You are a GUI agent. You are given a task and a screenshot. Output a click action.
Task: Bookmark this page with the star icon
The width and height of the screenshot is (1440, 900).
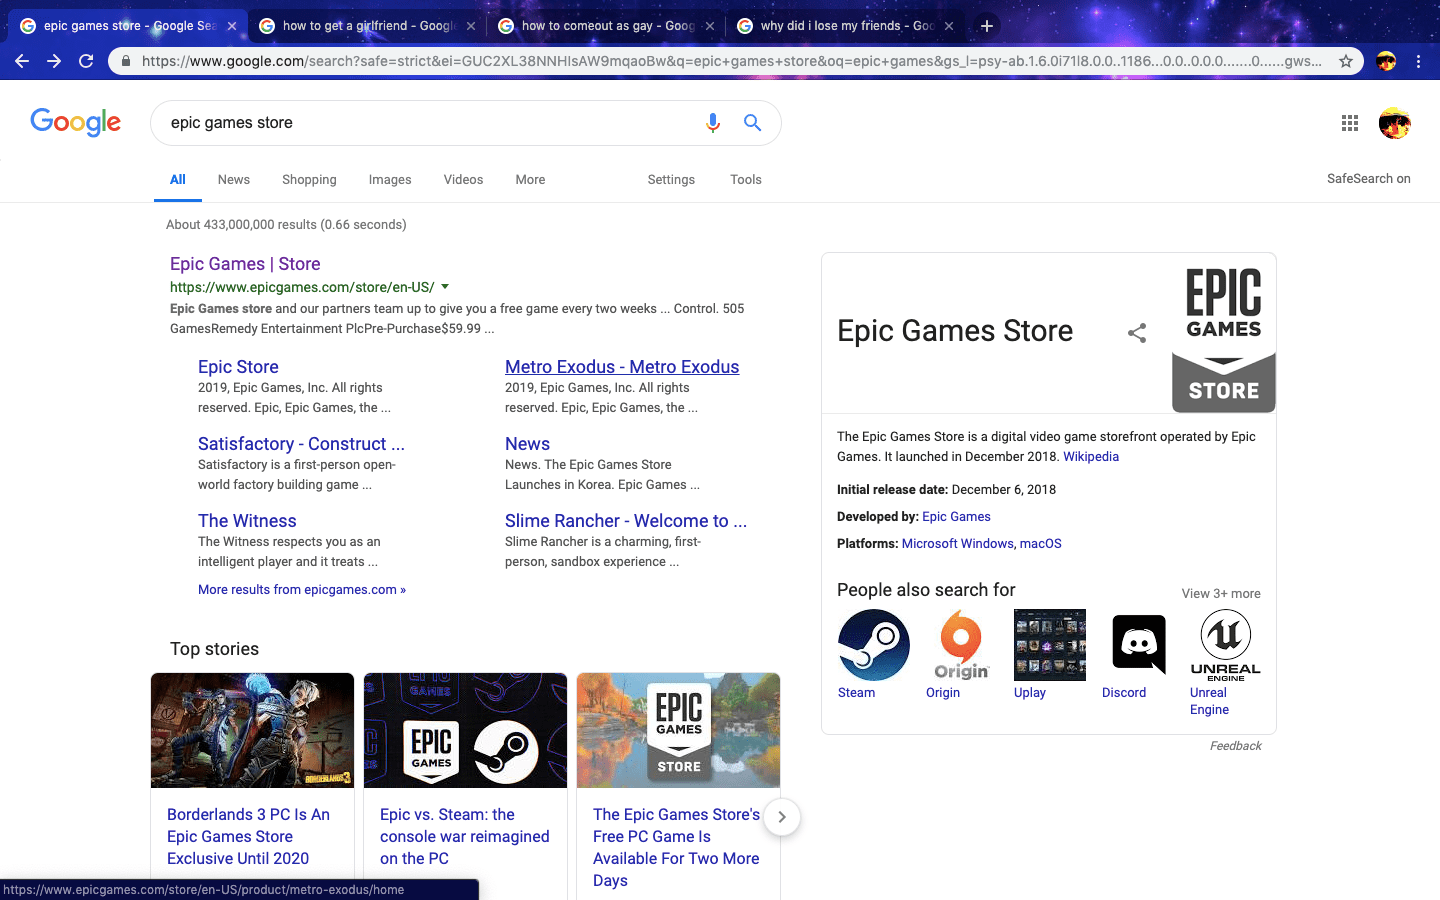coord(1346,61)
